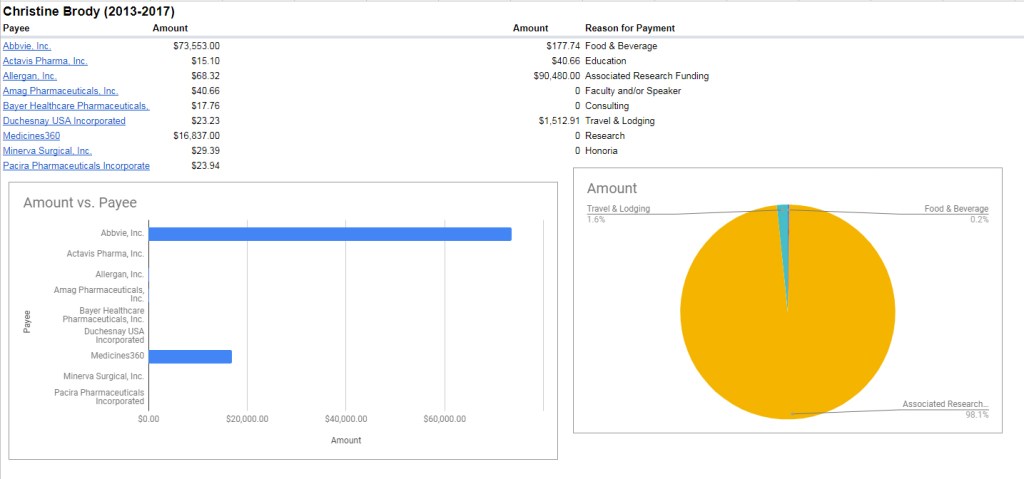Viewport: 1024px width, 479px height.
Task: Open the Actavis Pharma, Inc. link
Action: (x=45, y=61)
